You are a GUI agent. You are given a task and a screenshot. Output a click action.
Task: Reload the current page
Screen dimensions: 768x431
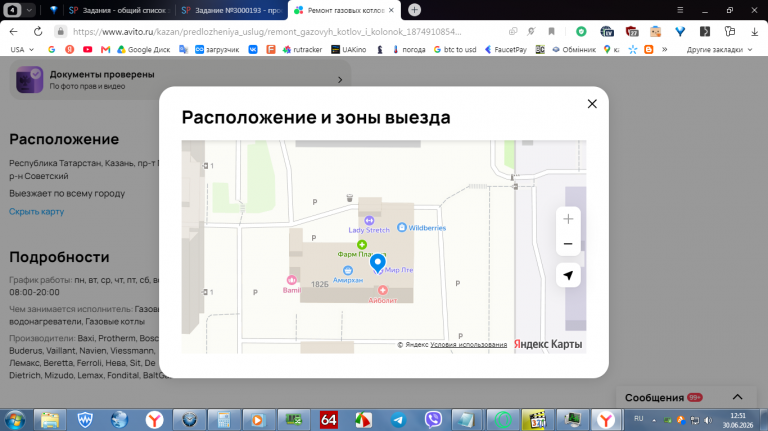click(x=38, y=31)
